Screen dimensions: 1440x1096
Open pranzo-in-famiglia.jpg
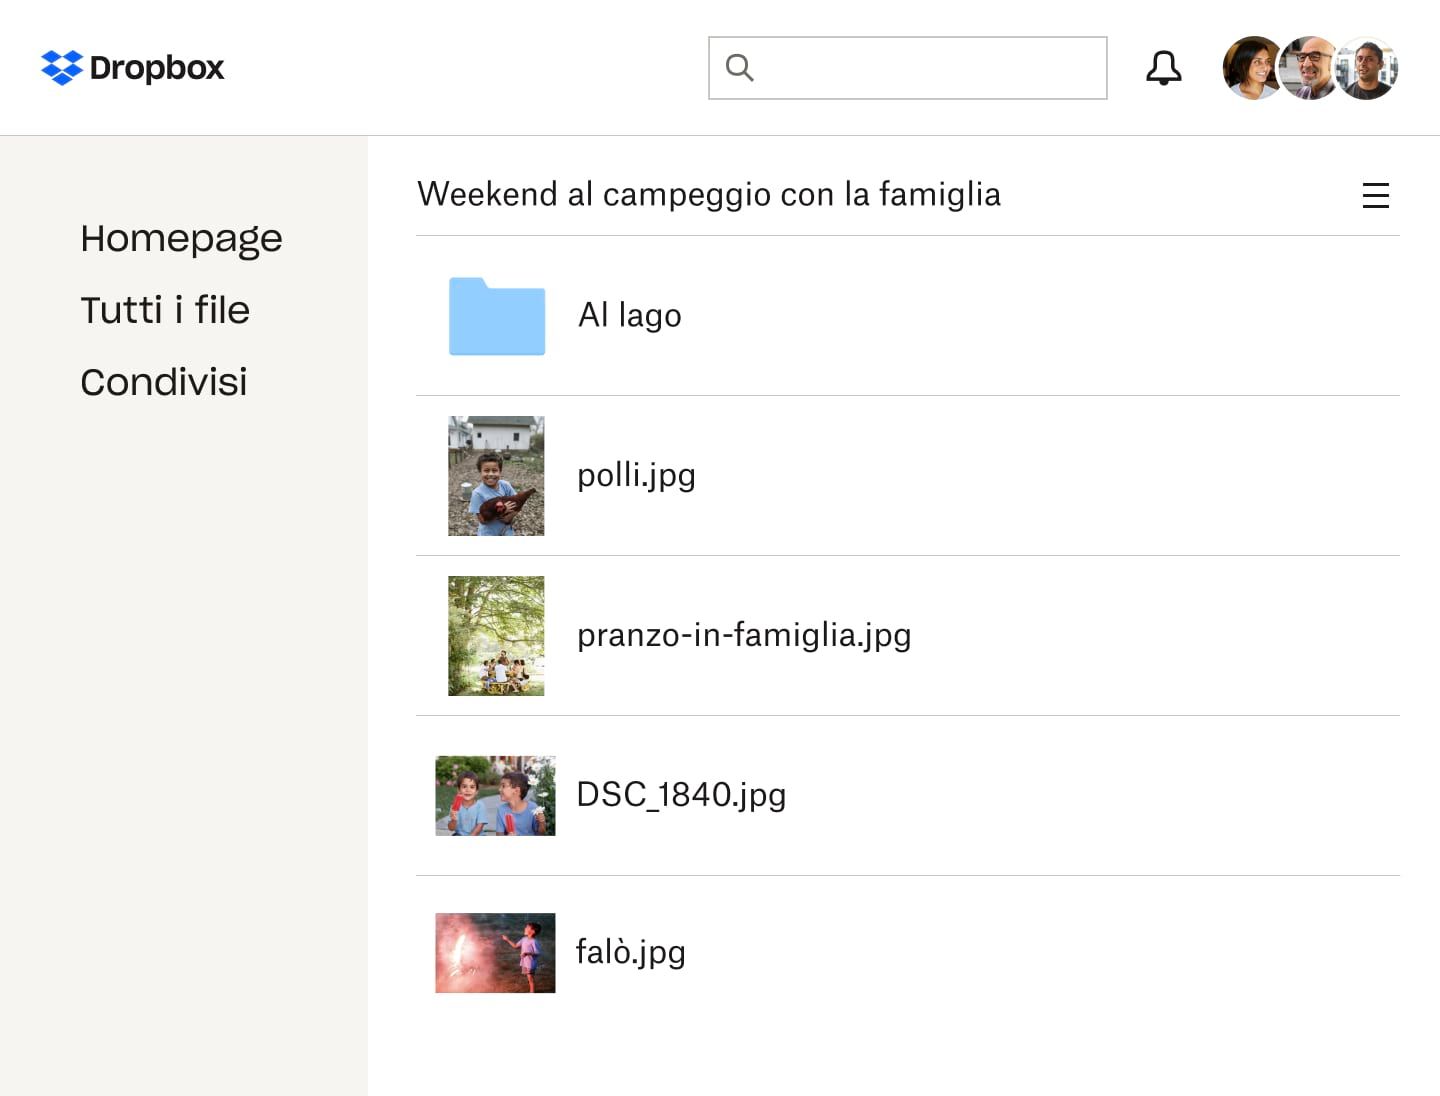[x=744, y=635]
